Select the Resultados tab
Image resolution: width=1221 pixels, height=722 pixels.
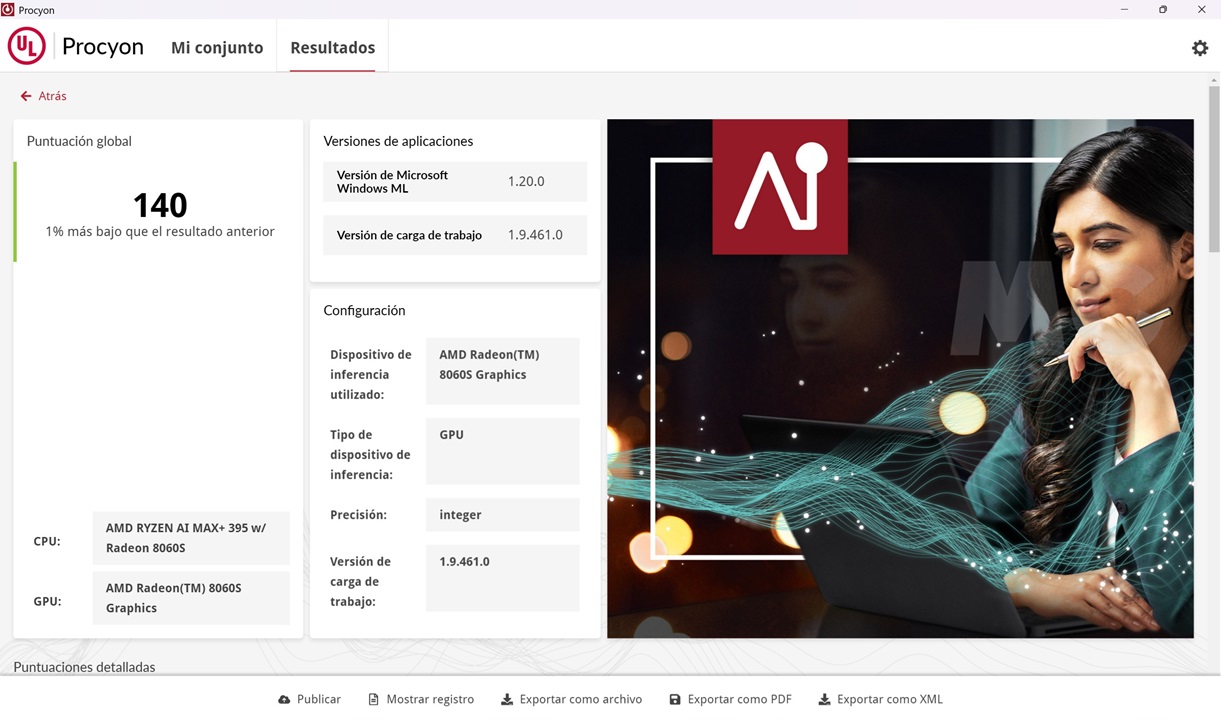point(332,47)
